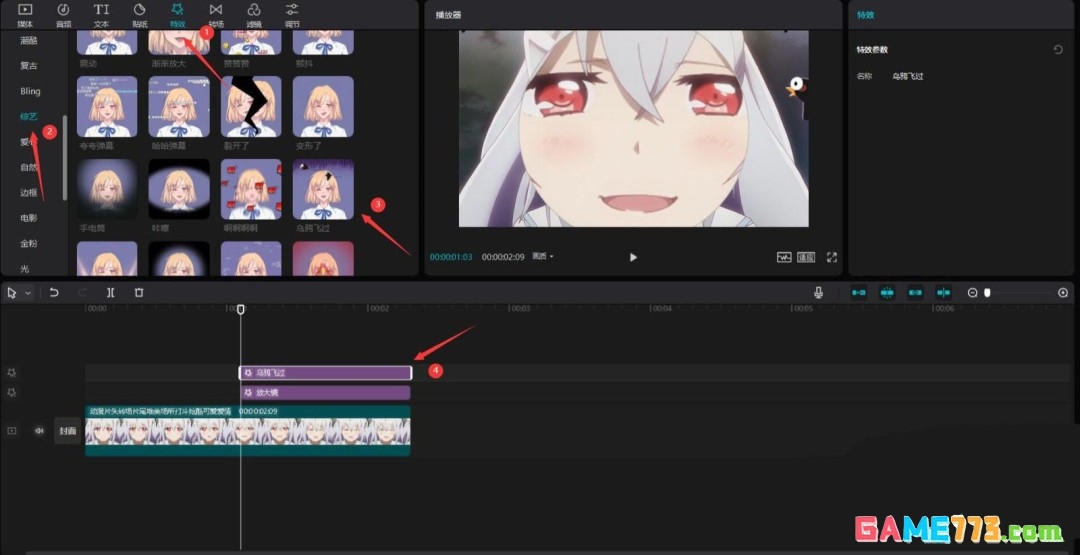
Task: Click the 封面 cover button
Action: (67, 431)
